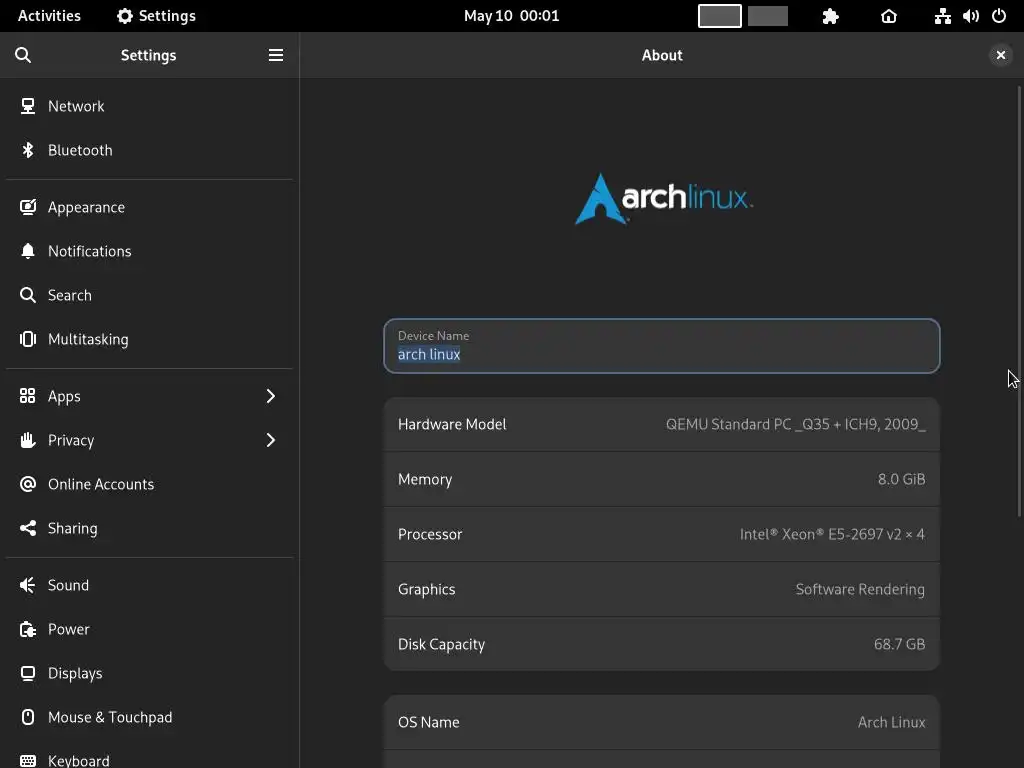Expand the Apps submenu chevron

pos(270,396)
